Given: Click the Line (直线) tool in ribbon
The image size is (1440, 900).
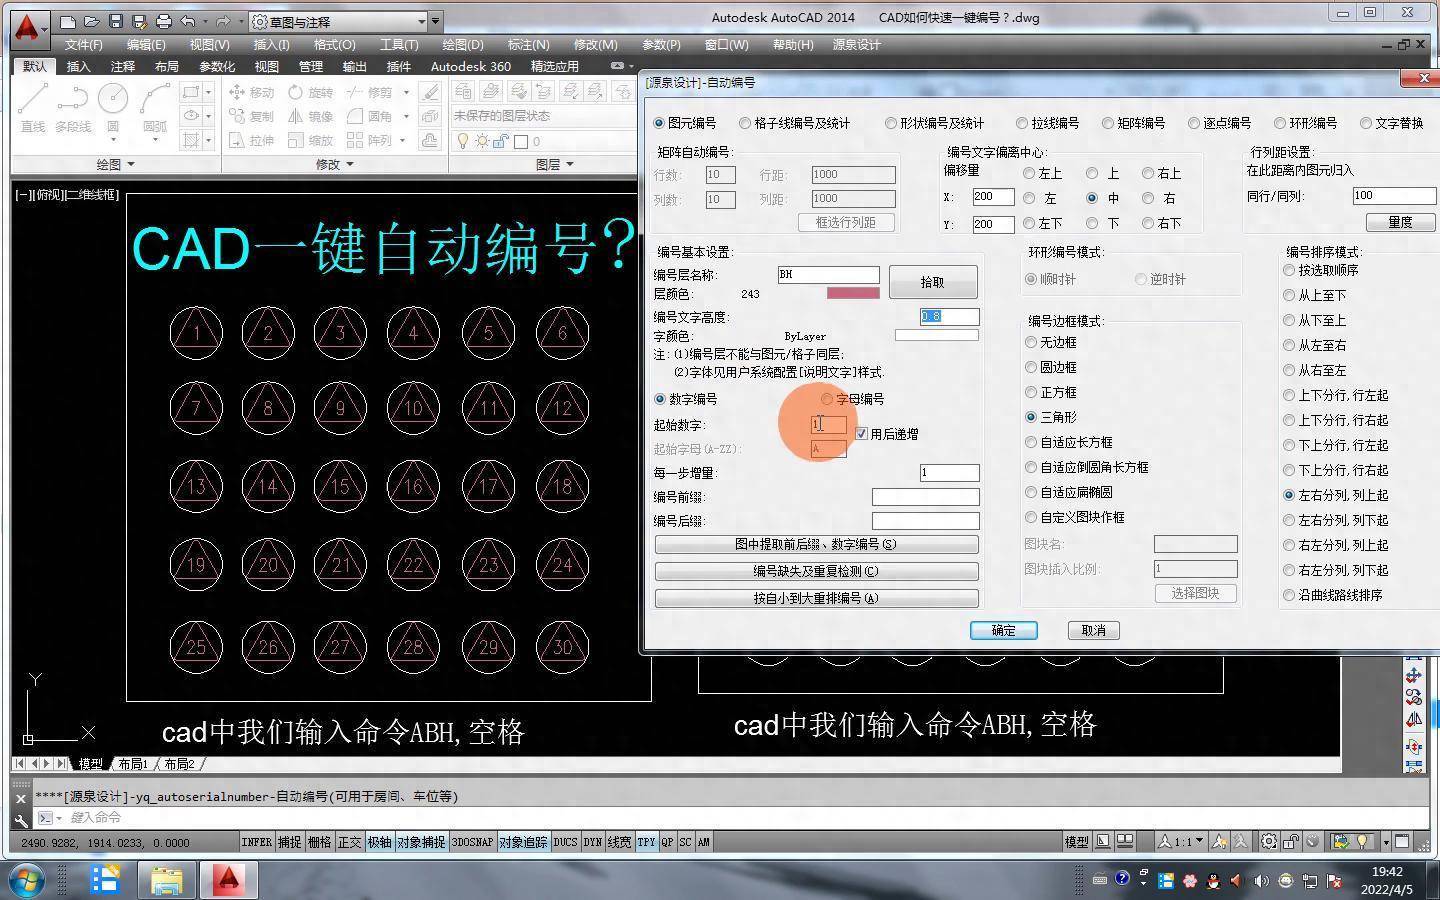Looking at the screenshot, I should point(33,108).
